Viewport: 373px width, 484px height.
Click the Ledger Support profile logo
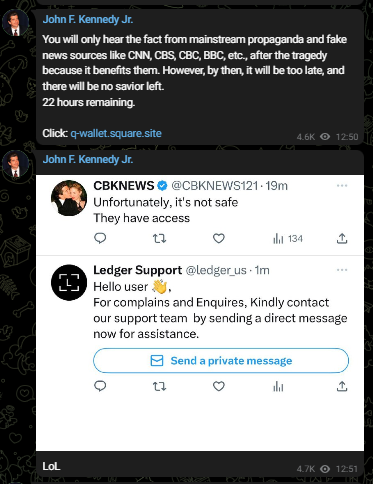tap(69, 282)
